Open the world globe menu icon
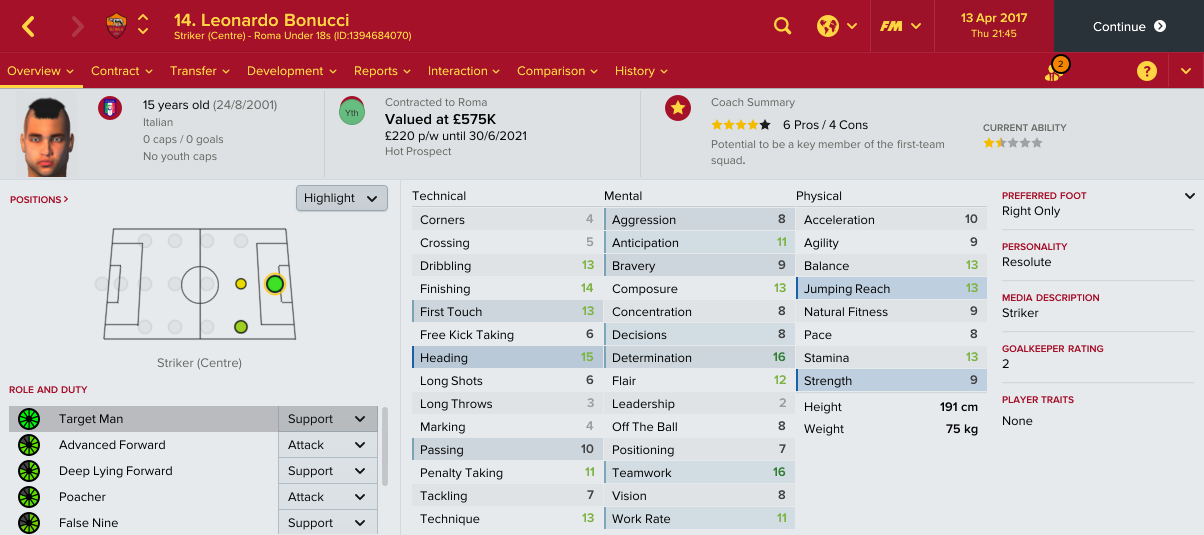Viewport: 1204px width, 535px height. 827,26
